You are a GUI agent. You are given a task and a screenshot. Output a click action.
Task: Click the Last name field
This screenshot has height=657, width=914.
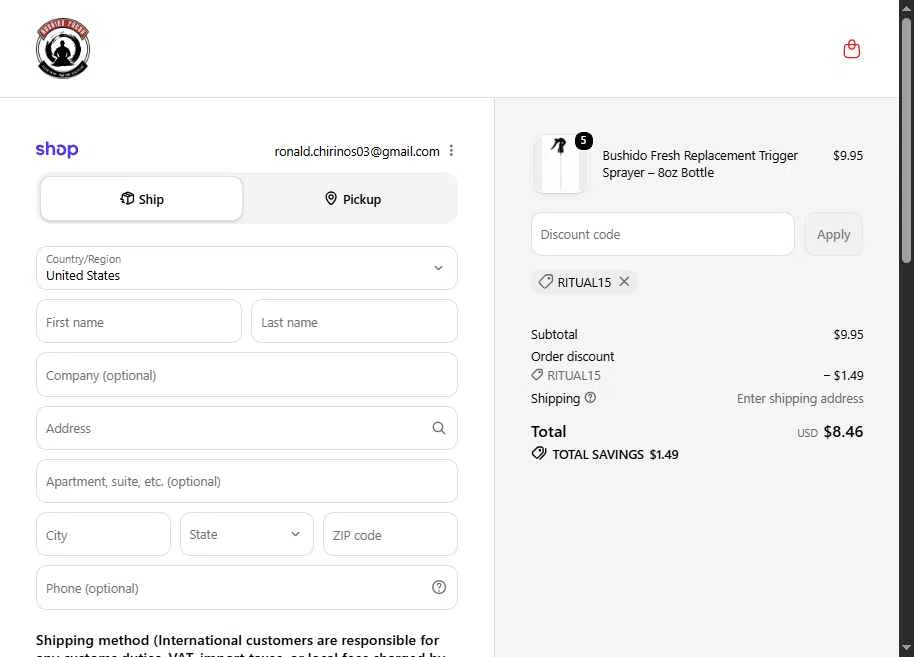[x=354, y=321]
